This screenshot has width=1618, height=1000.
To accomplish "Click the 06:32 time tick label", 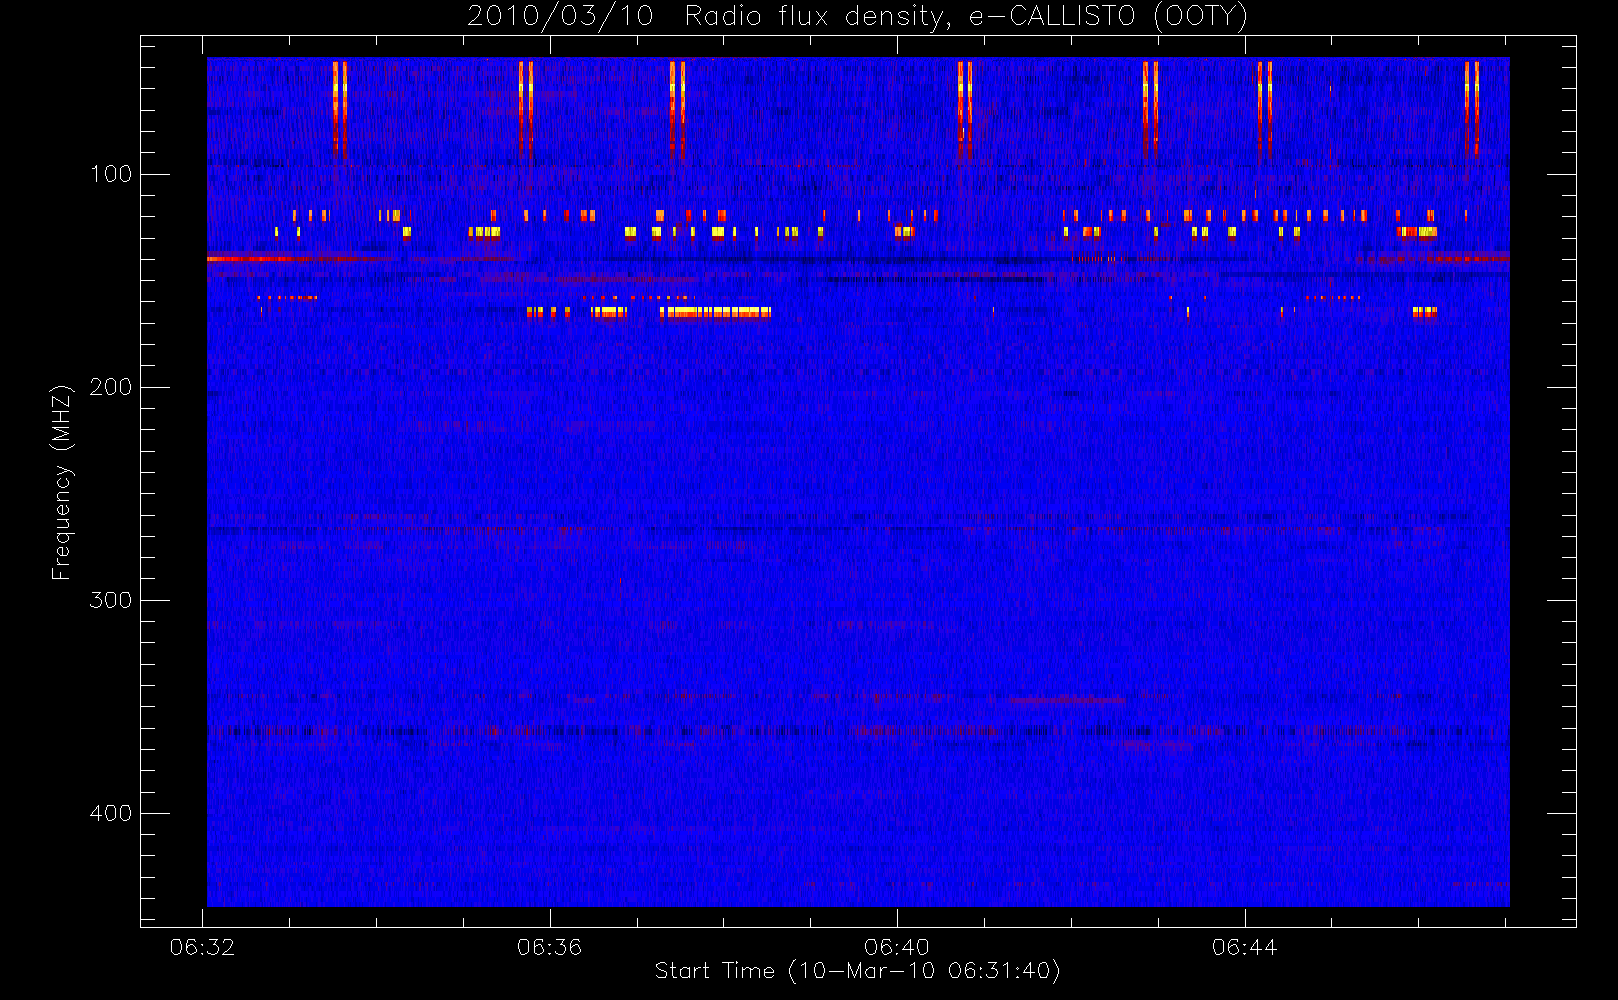I will [203, 947].
